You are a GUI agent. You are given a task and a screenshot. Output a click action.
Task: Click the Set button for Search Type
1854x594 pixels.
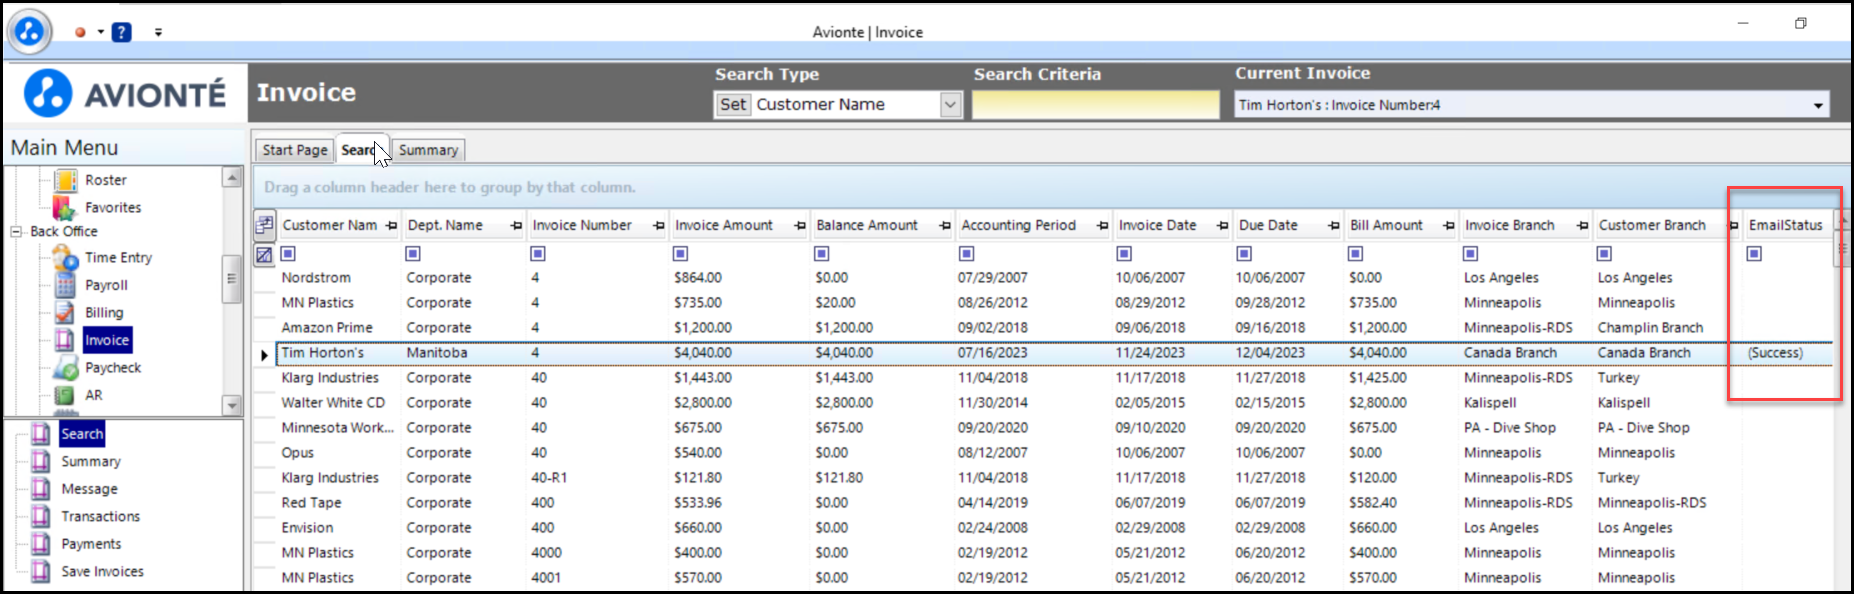click(733, 104)
